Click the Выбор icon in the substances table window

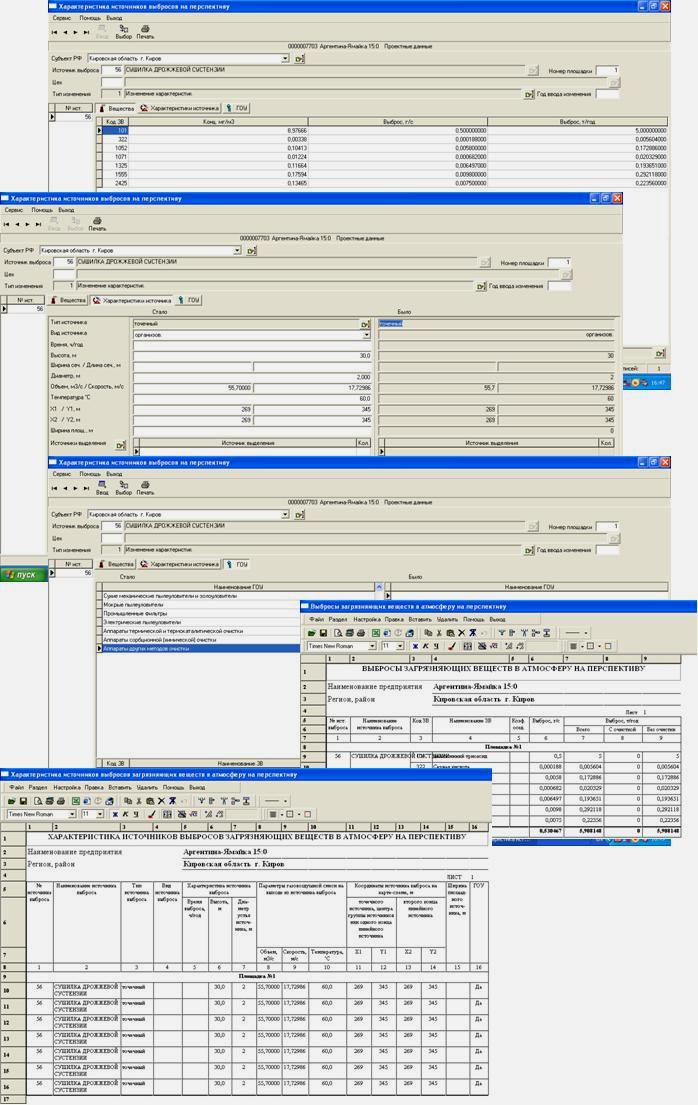123,32
